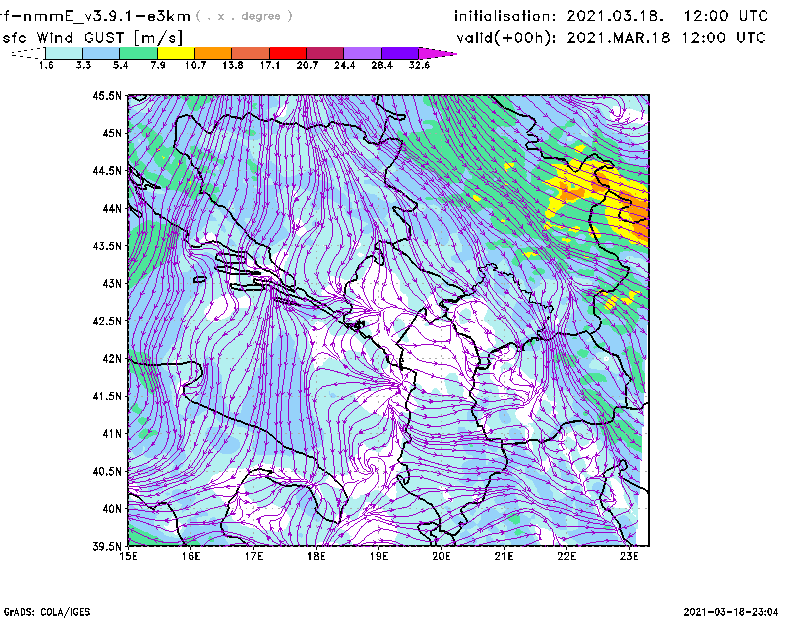This screenshot has height=618, width=800.
Task: Click the 'initialisation: 2021.03.18. 12:00 UTC' text
Action: click(611, 16)
